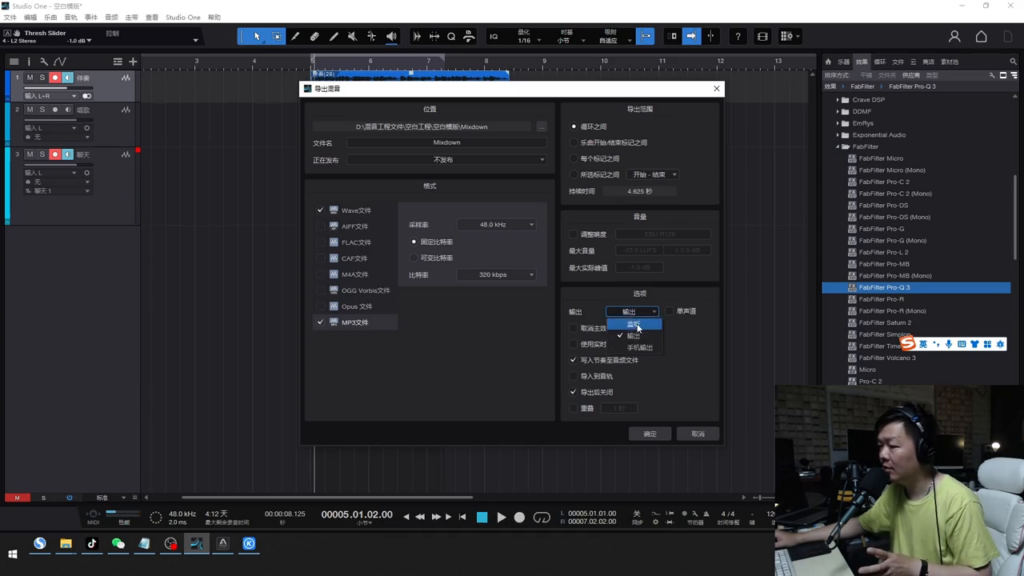The image size is (1024, 576).
Task: Expand the Crave DSP folder
Action: point(838,100)
